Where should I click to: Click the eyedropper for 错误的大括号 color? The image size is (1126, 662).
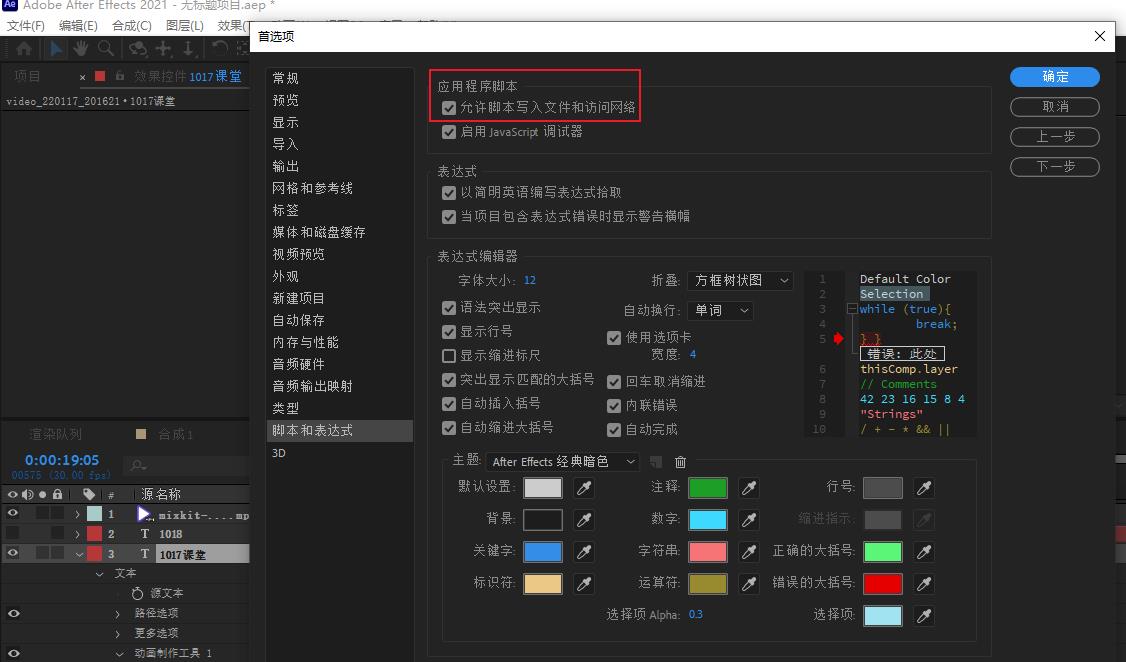point(923,584)
